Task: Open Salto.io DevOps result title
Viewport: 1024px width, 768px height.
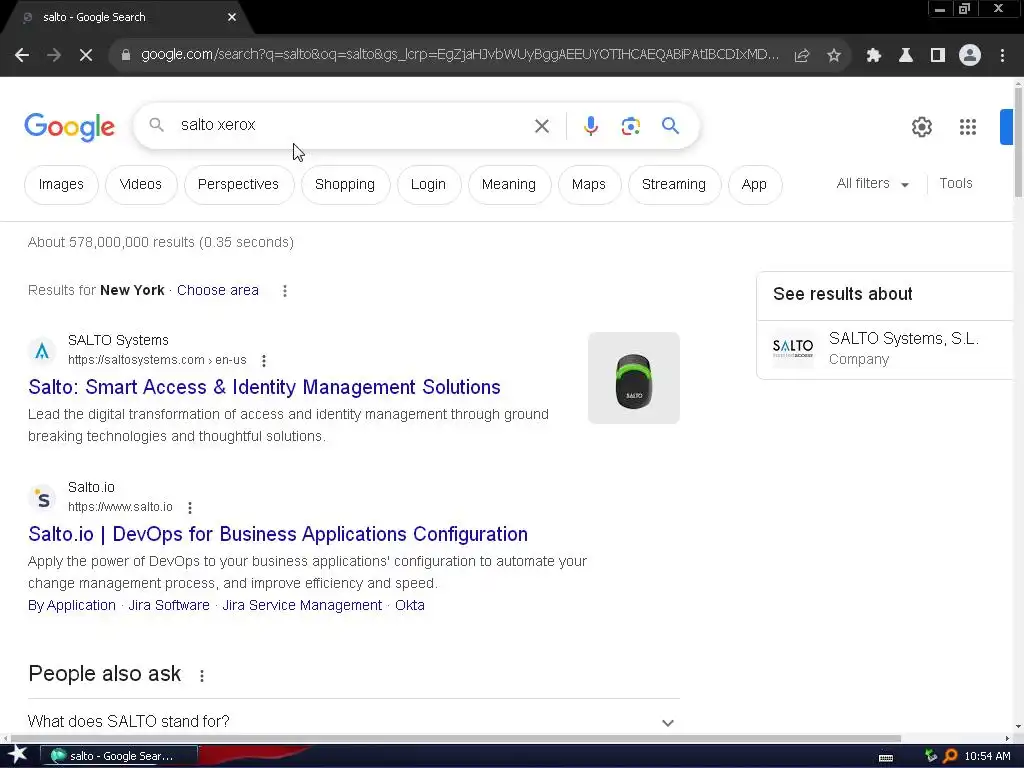Action: (x=278, y=534)
